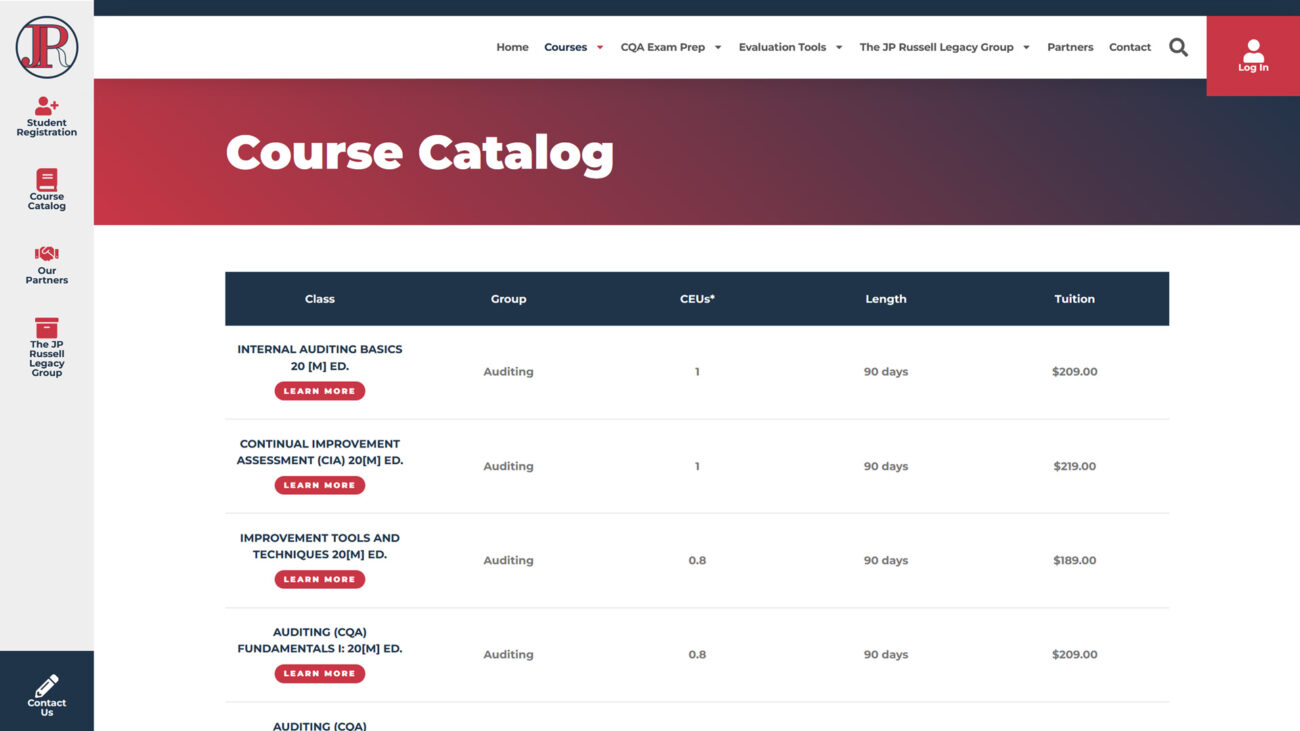This screenshot has width=1300, height=731.
Task: Click Learn More for Improvement Tools and Techniques
Action: tap(319, 578)
